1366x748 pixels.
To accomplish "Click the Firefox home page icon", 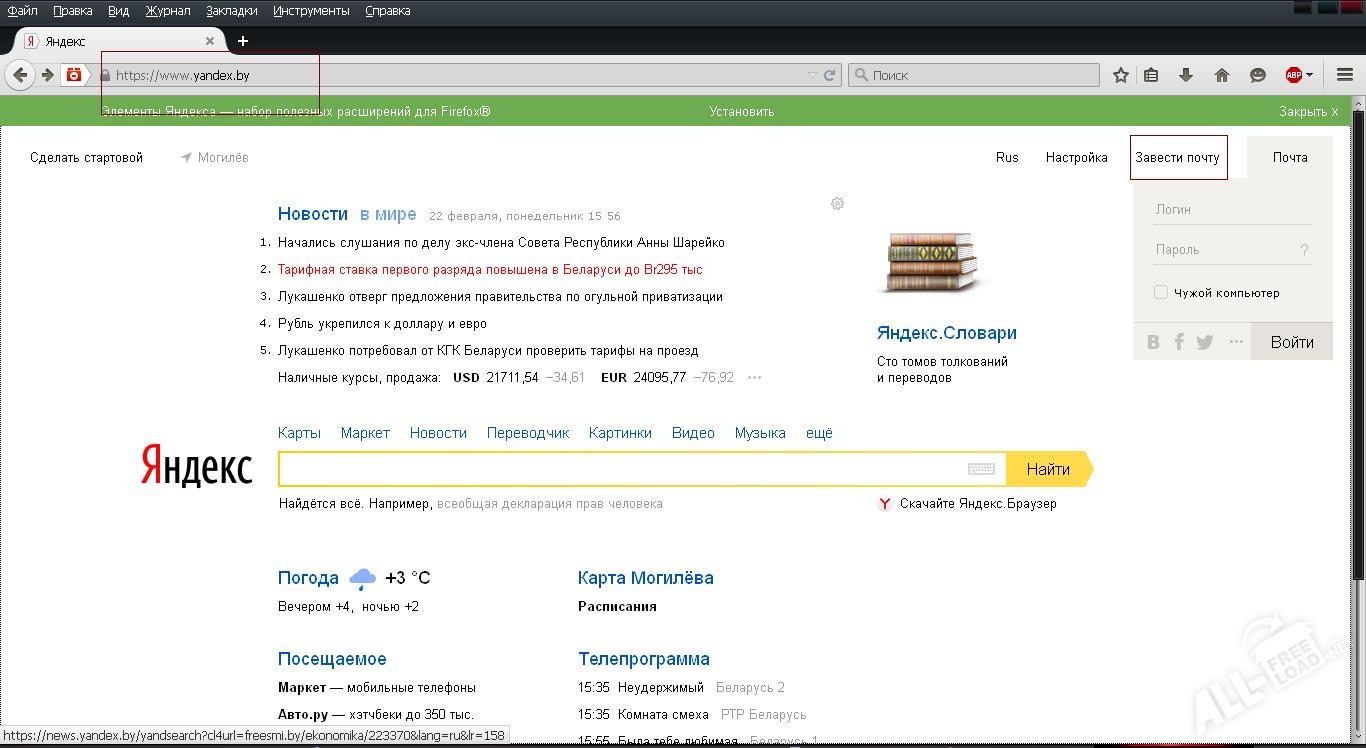I will click(x=1222, y=74).
